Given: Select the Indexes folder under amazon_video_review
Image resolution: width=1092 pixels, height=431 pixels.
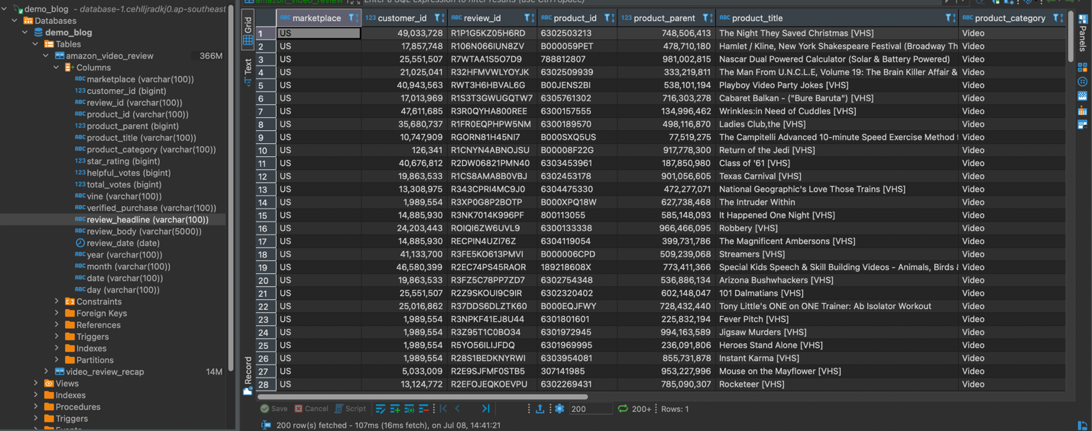Looking at the screenshot, I should coord(86,348).
